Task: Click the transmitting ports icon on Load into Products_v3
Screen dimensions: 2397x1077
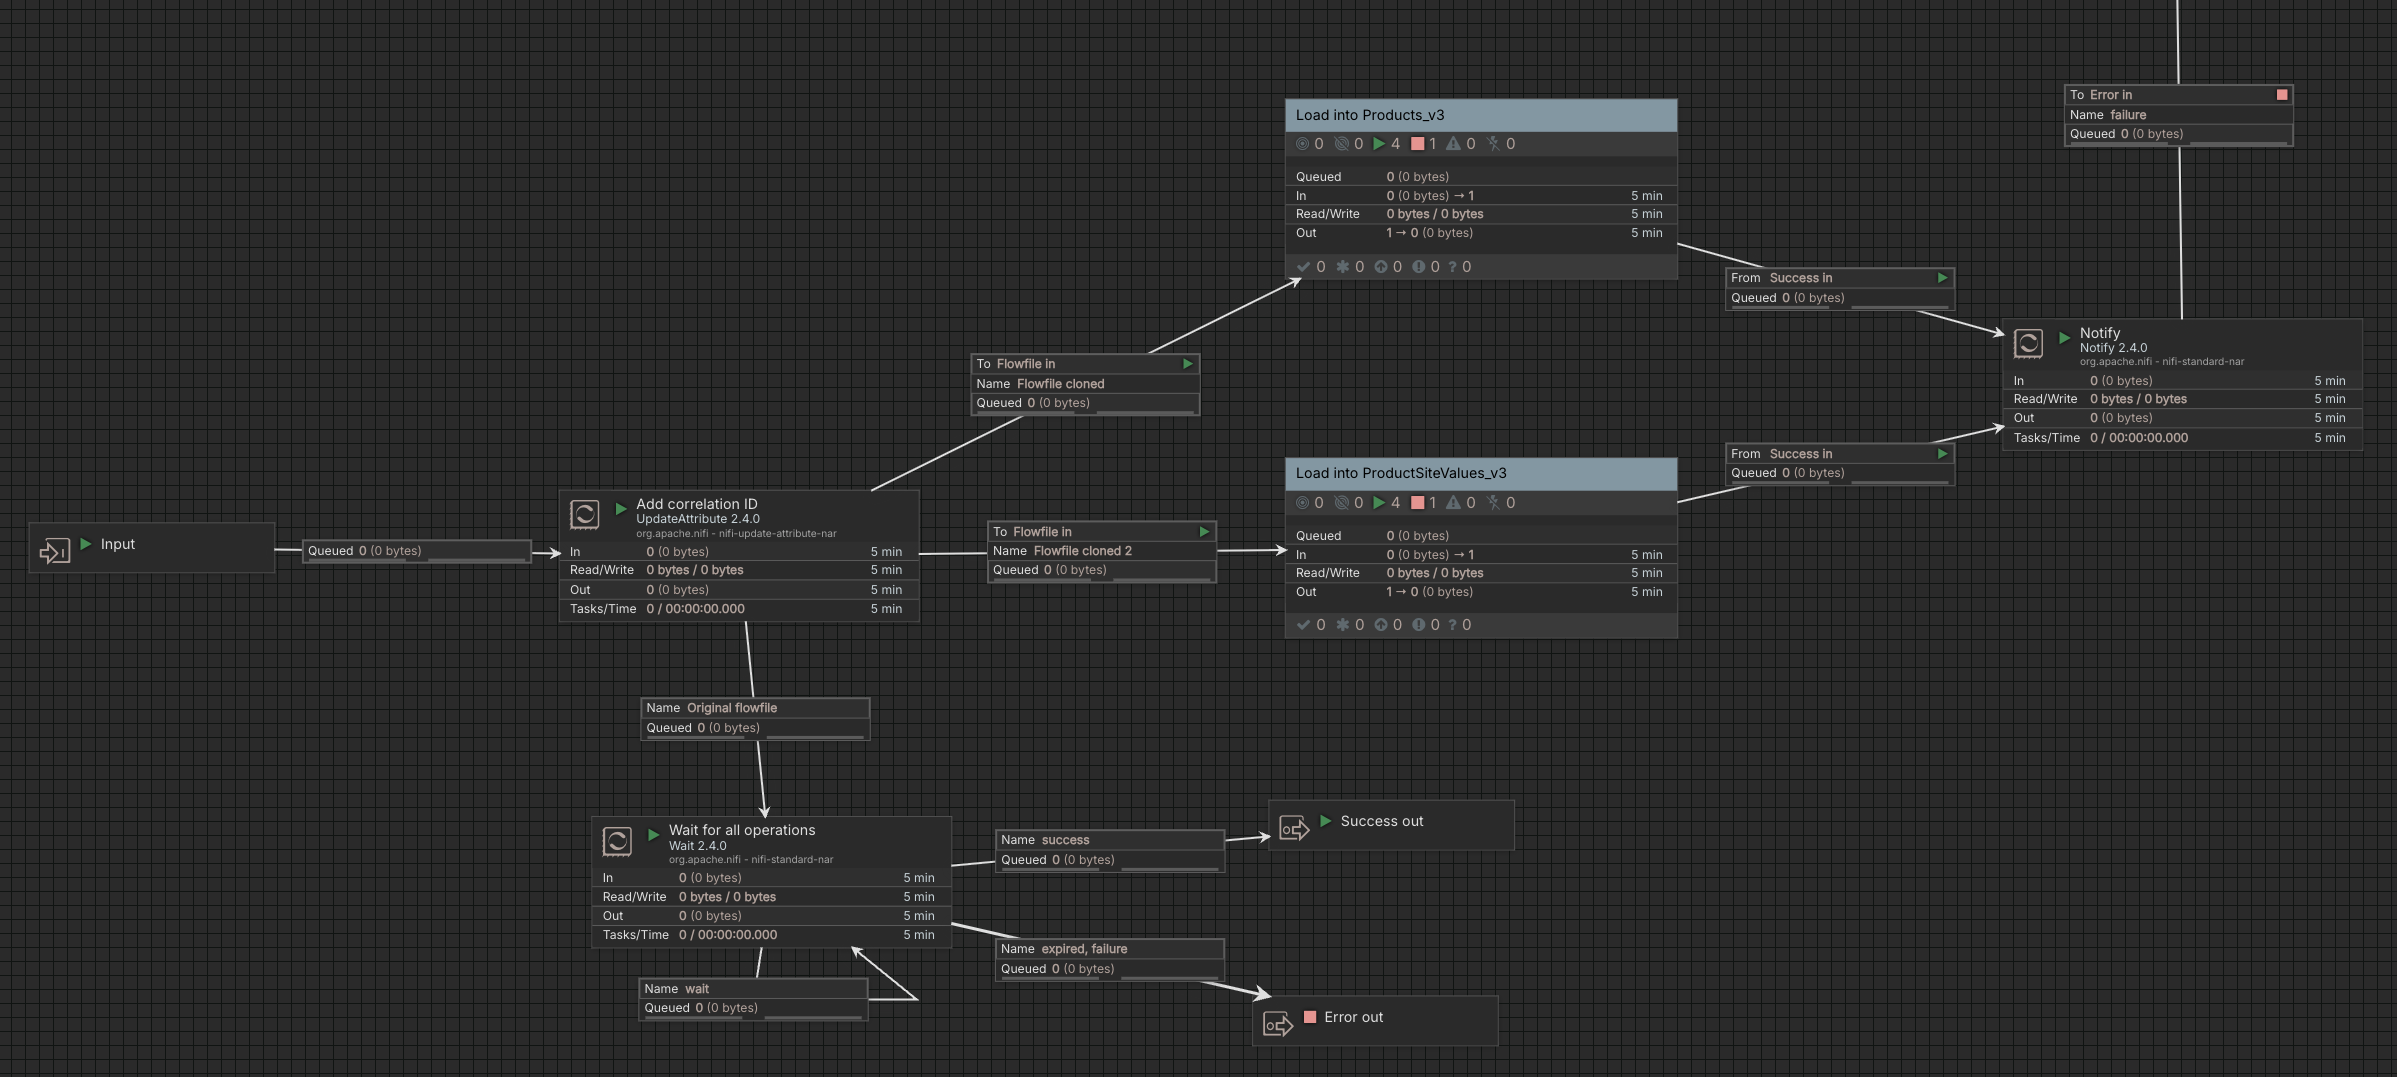Action: pyautogui.click(x=1303, y=143)
